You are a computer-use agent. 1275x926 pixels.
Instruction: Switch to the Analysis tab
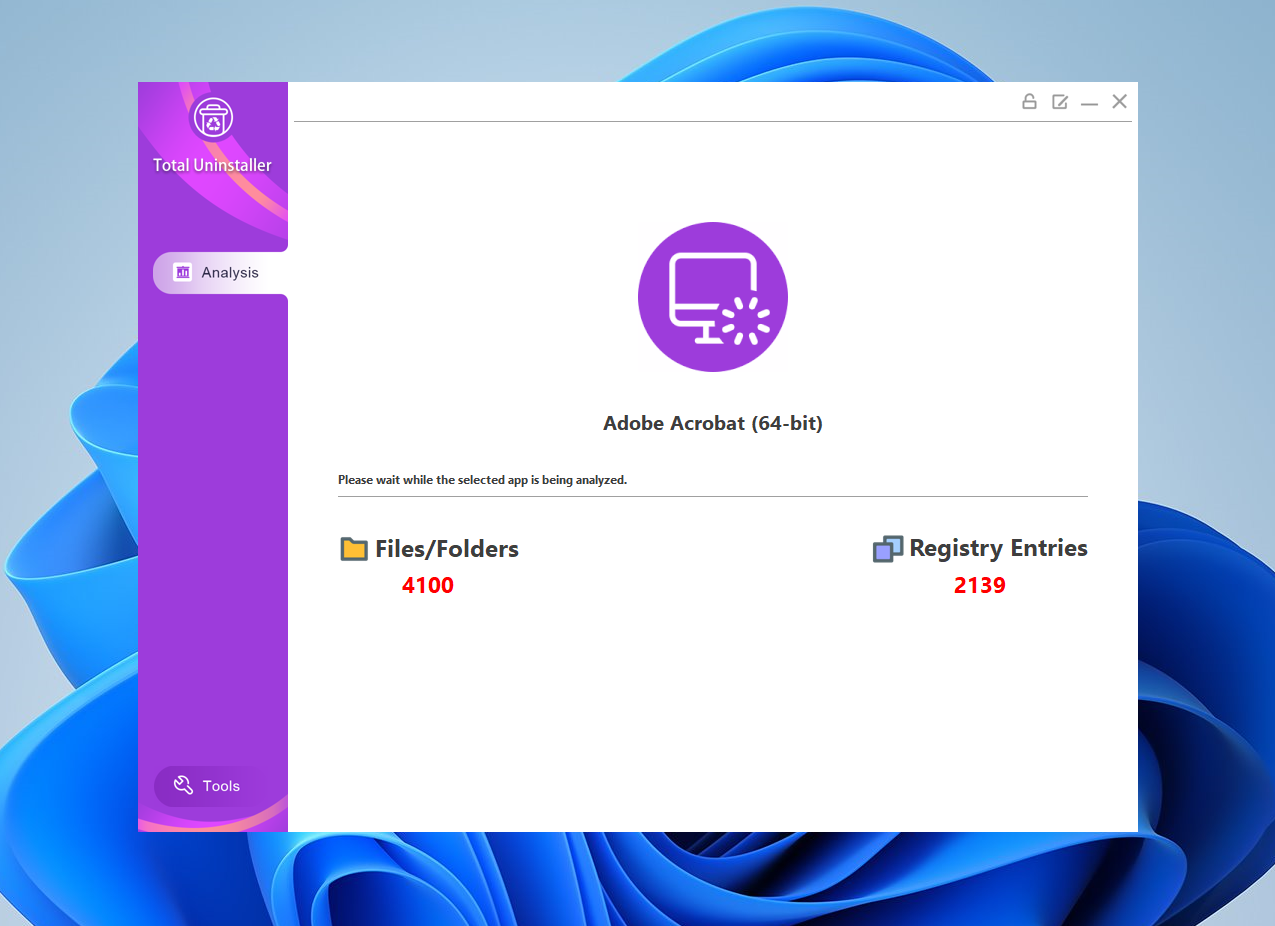(230, 271)
